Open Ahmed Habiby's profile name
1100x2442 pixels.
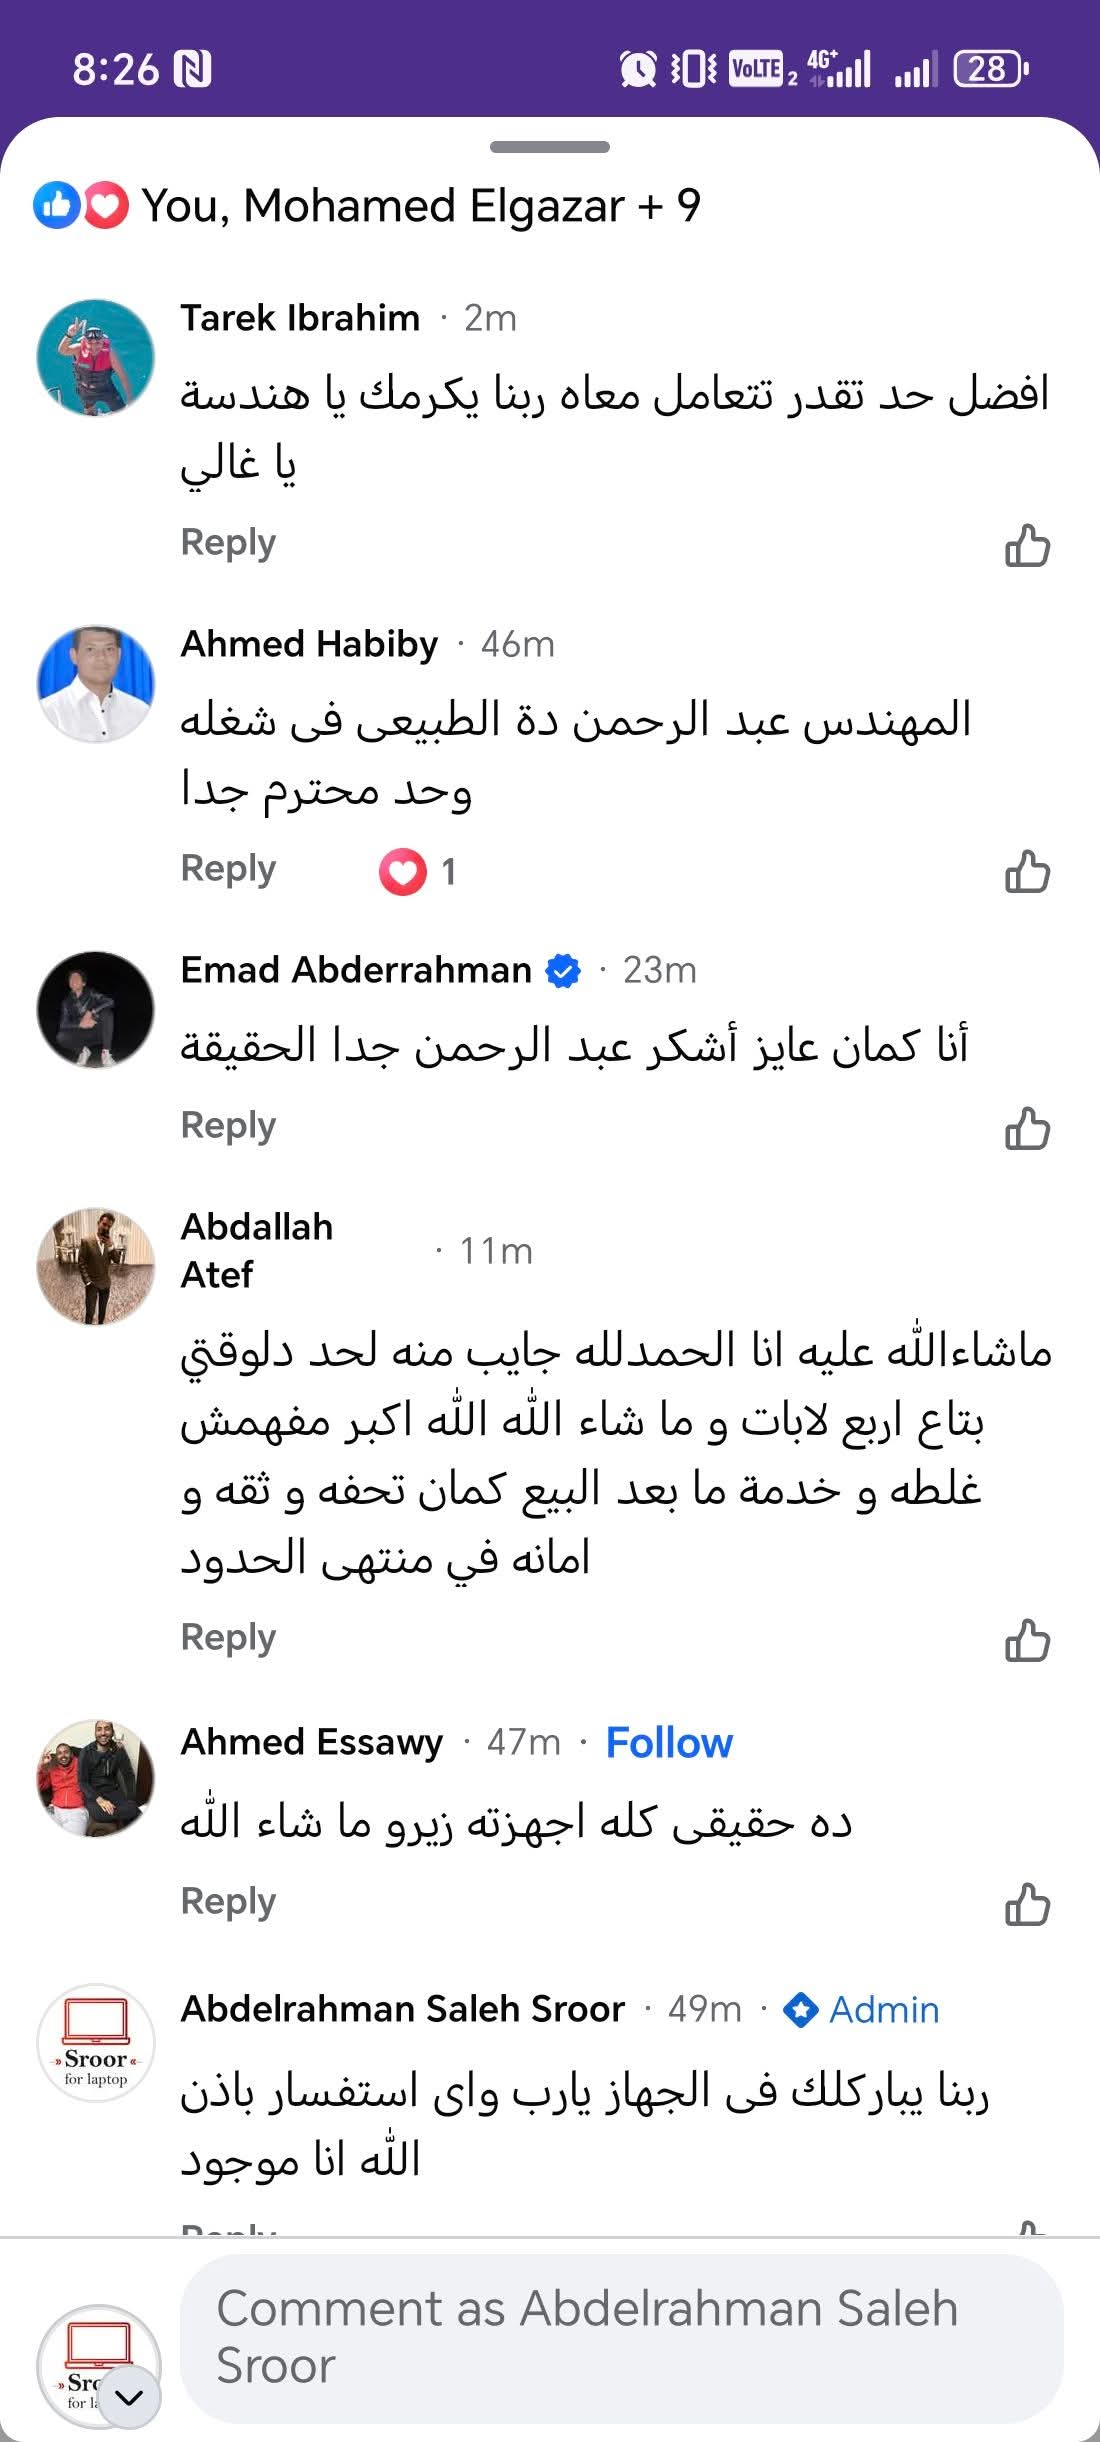(309, 645)
